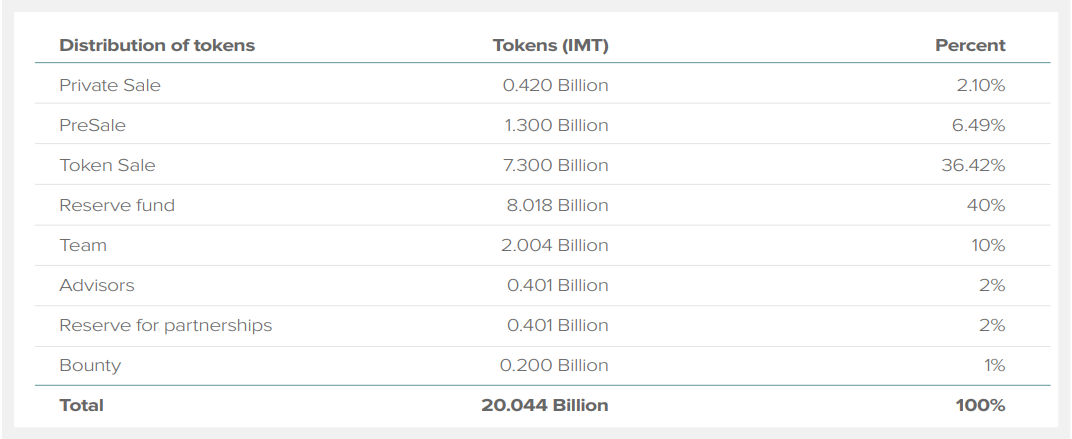Screen dimensions: 1072x439
Task: Click the 'Reserve fund' row label
Action: (x=117, y=205)
